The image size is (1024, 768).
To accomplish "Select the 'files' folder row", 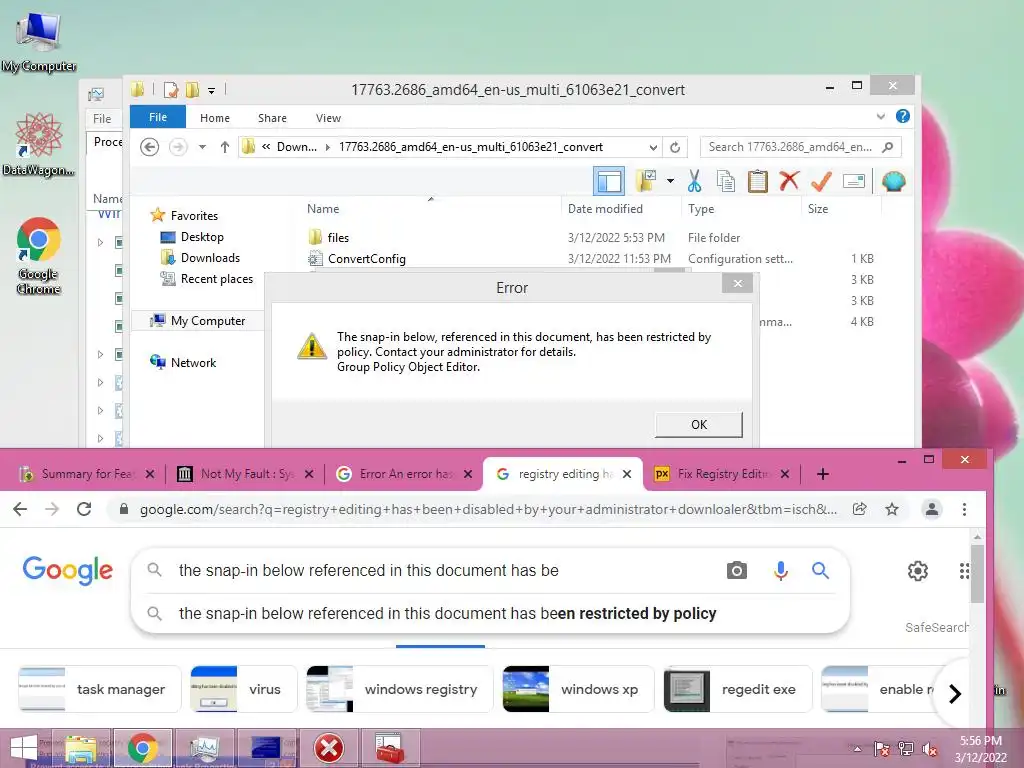I will point(590,237).
